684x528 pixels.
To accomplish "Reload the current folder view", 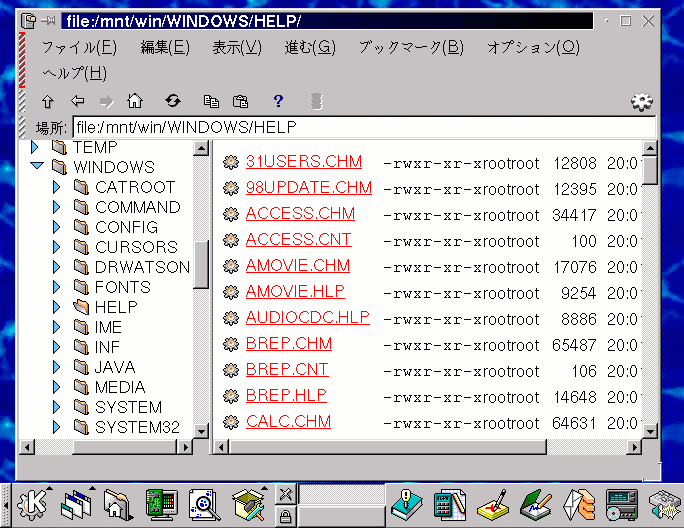I will 173,101.
